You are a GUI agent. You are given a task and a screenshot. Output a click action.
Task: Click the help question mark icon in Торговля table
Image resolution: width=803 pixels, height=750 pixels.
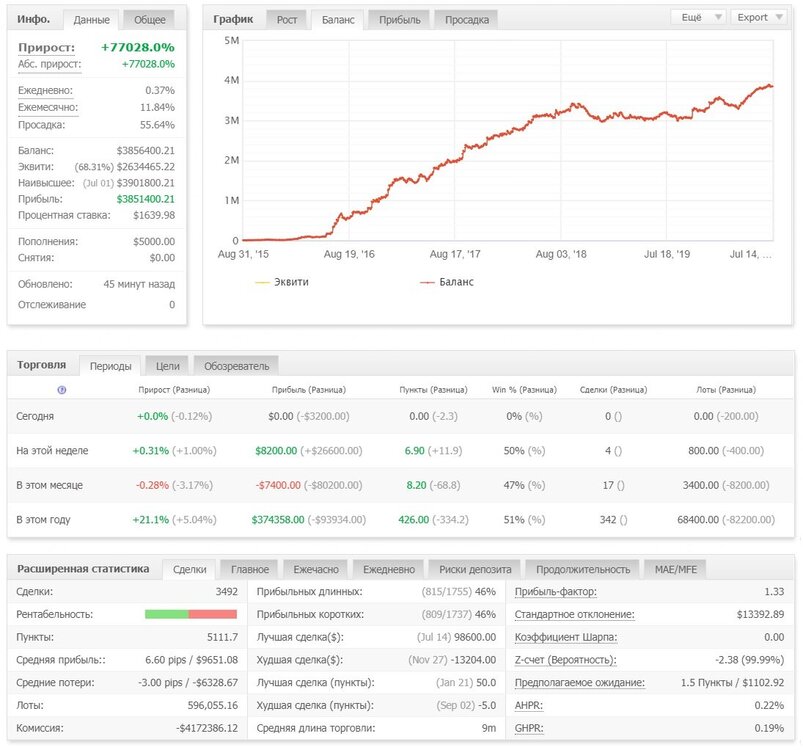click(x=62, y=390)
